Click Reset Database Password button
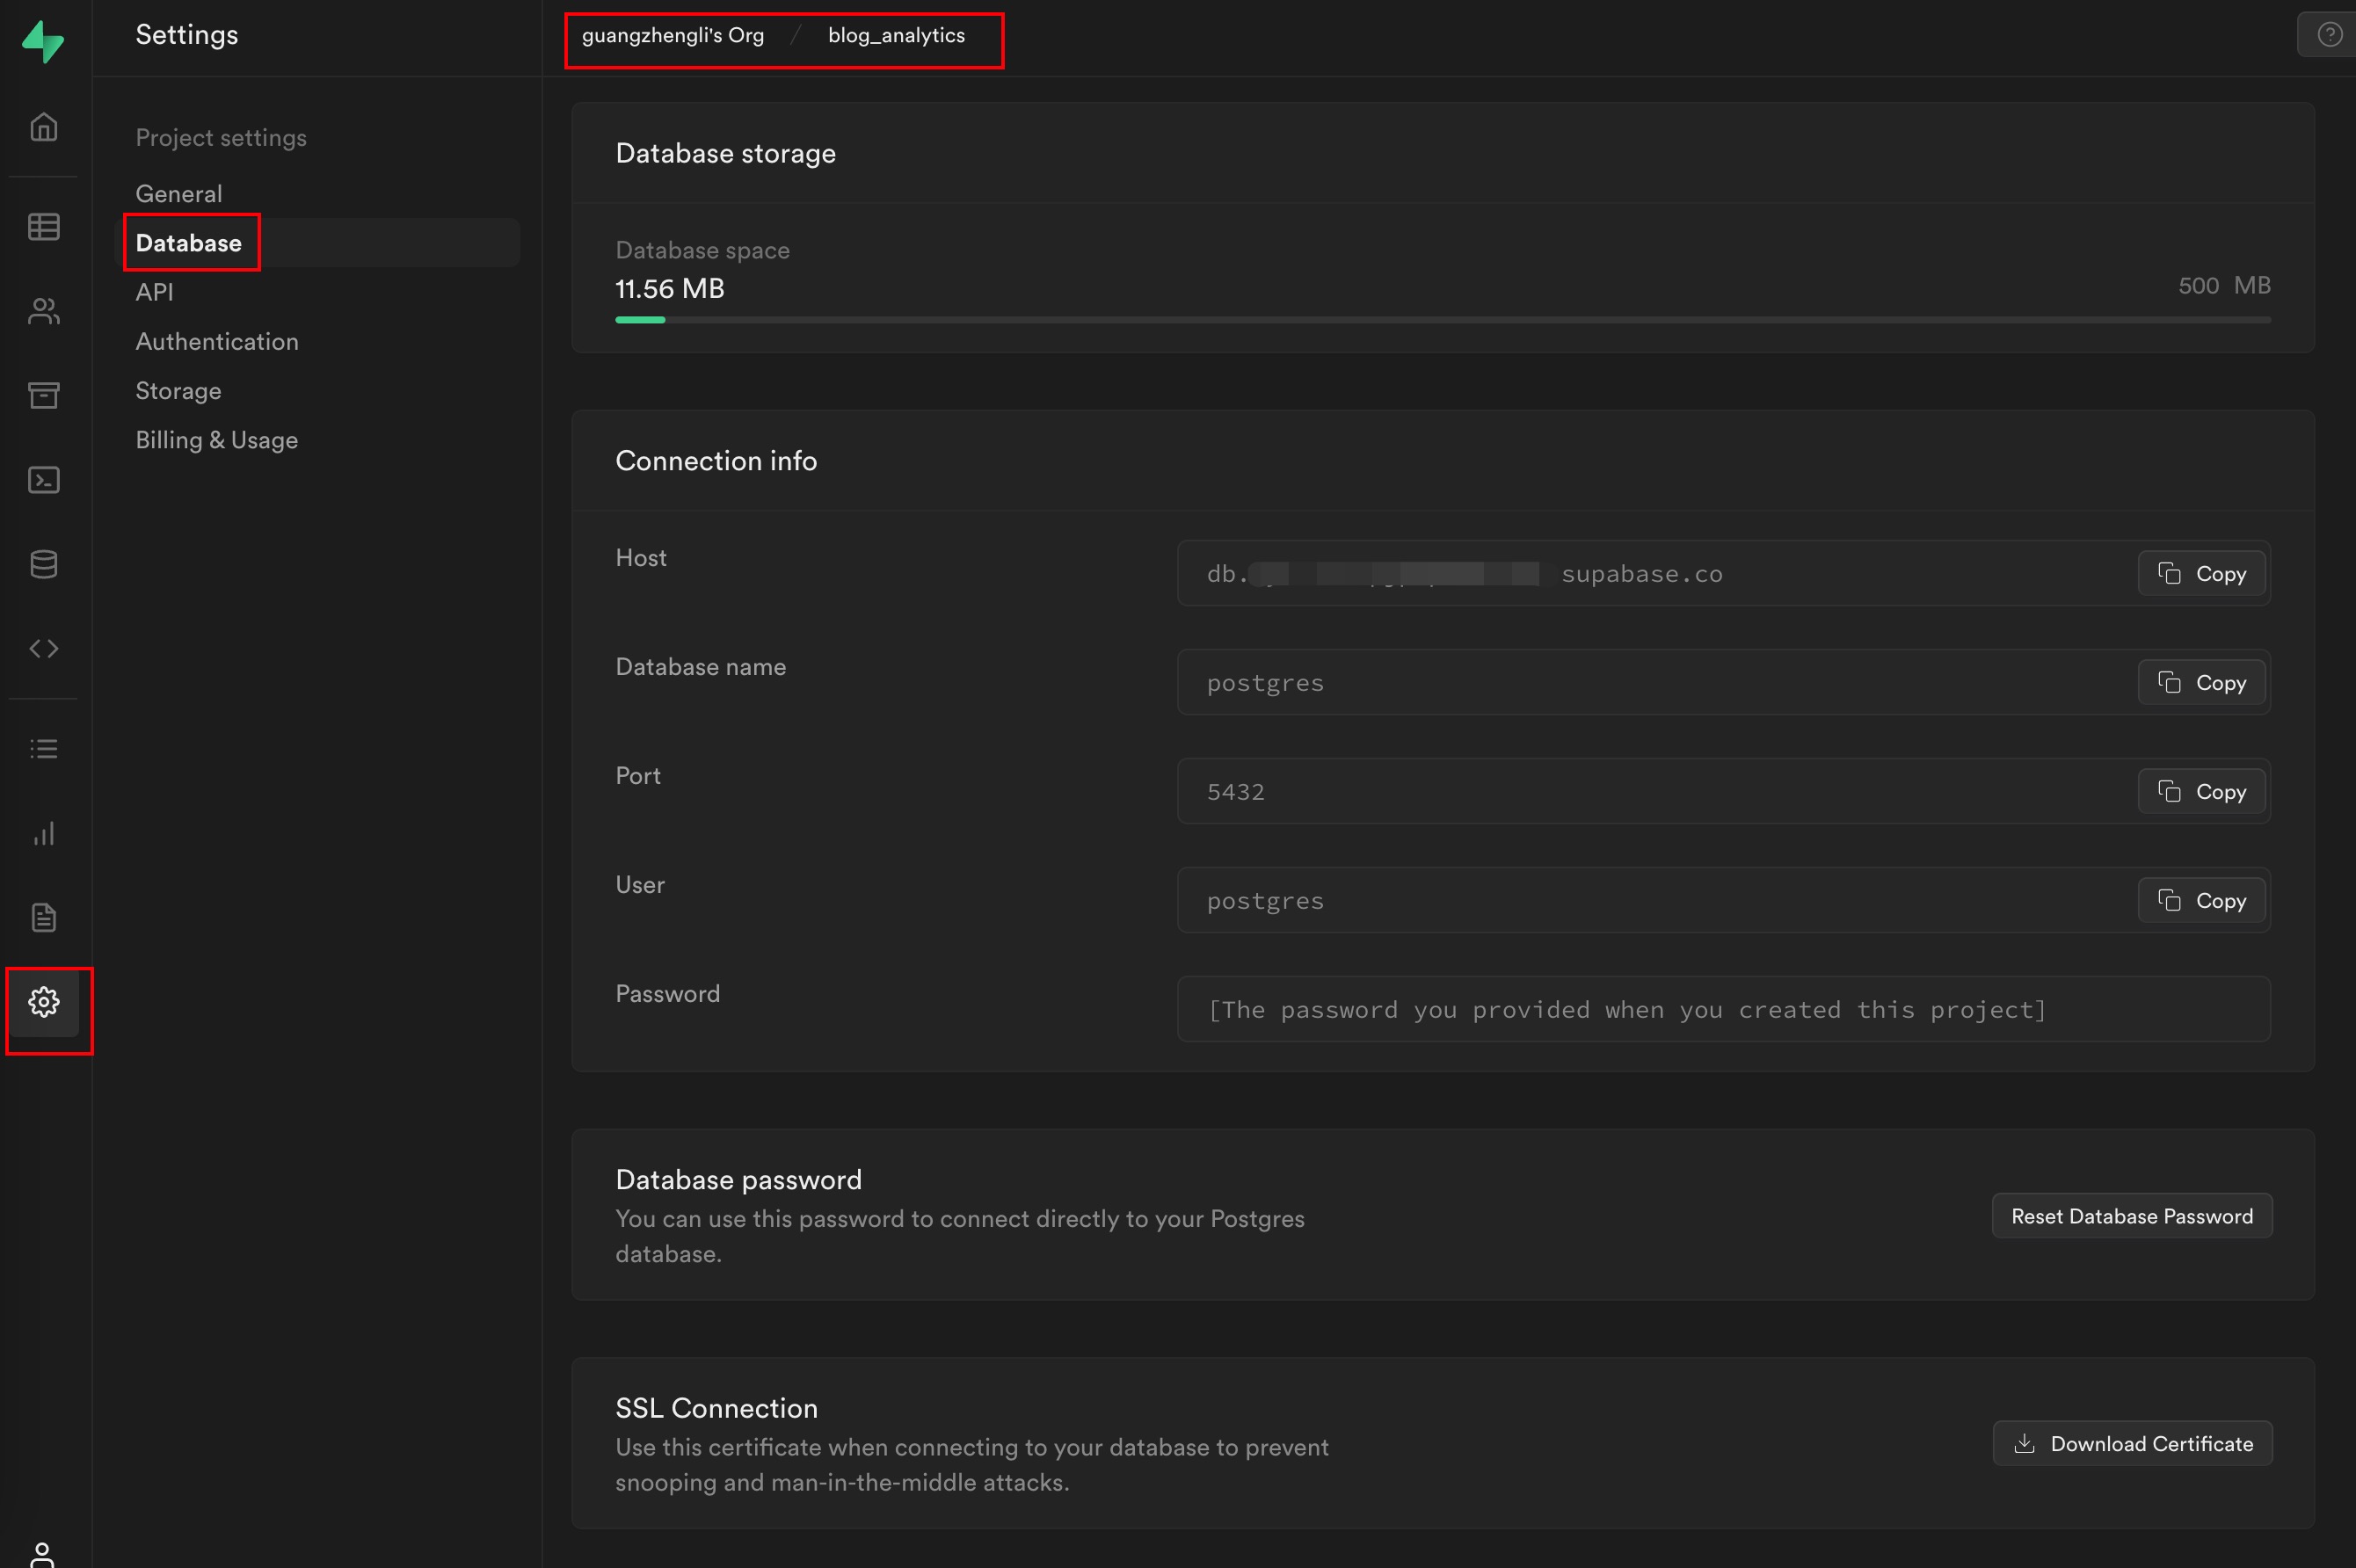Viewport: 2356px width, 1568px height. point(2131,1216)
